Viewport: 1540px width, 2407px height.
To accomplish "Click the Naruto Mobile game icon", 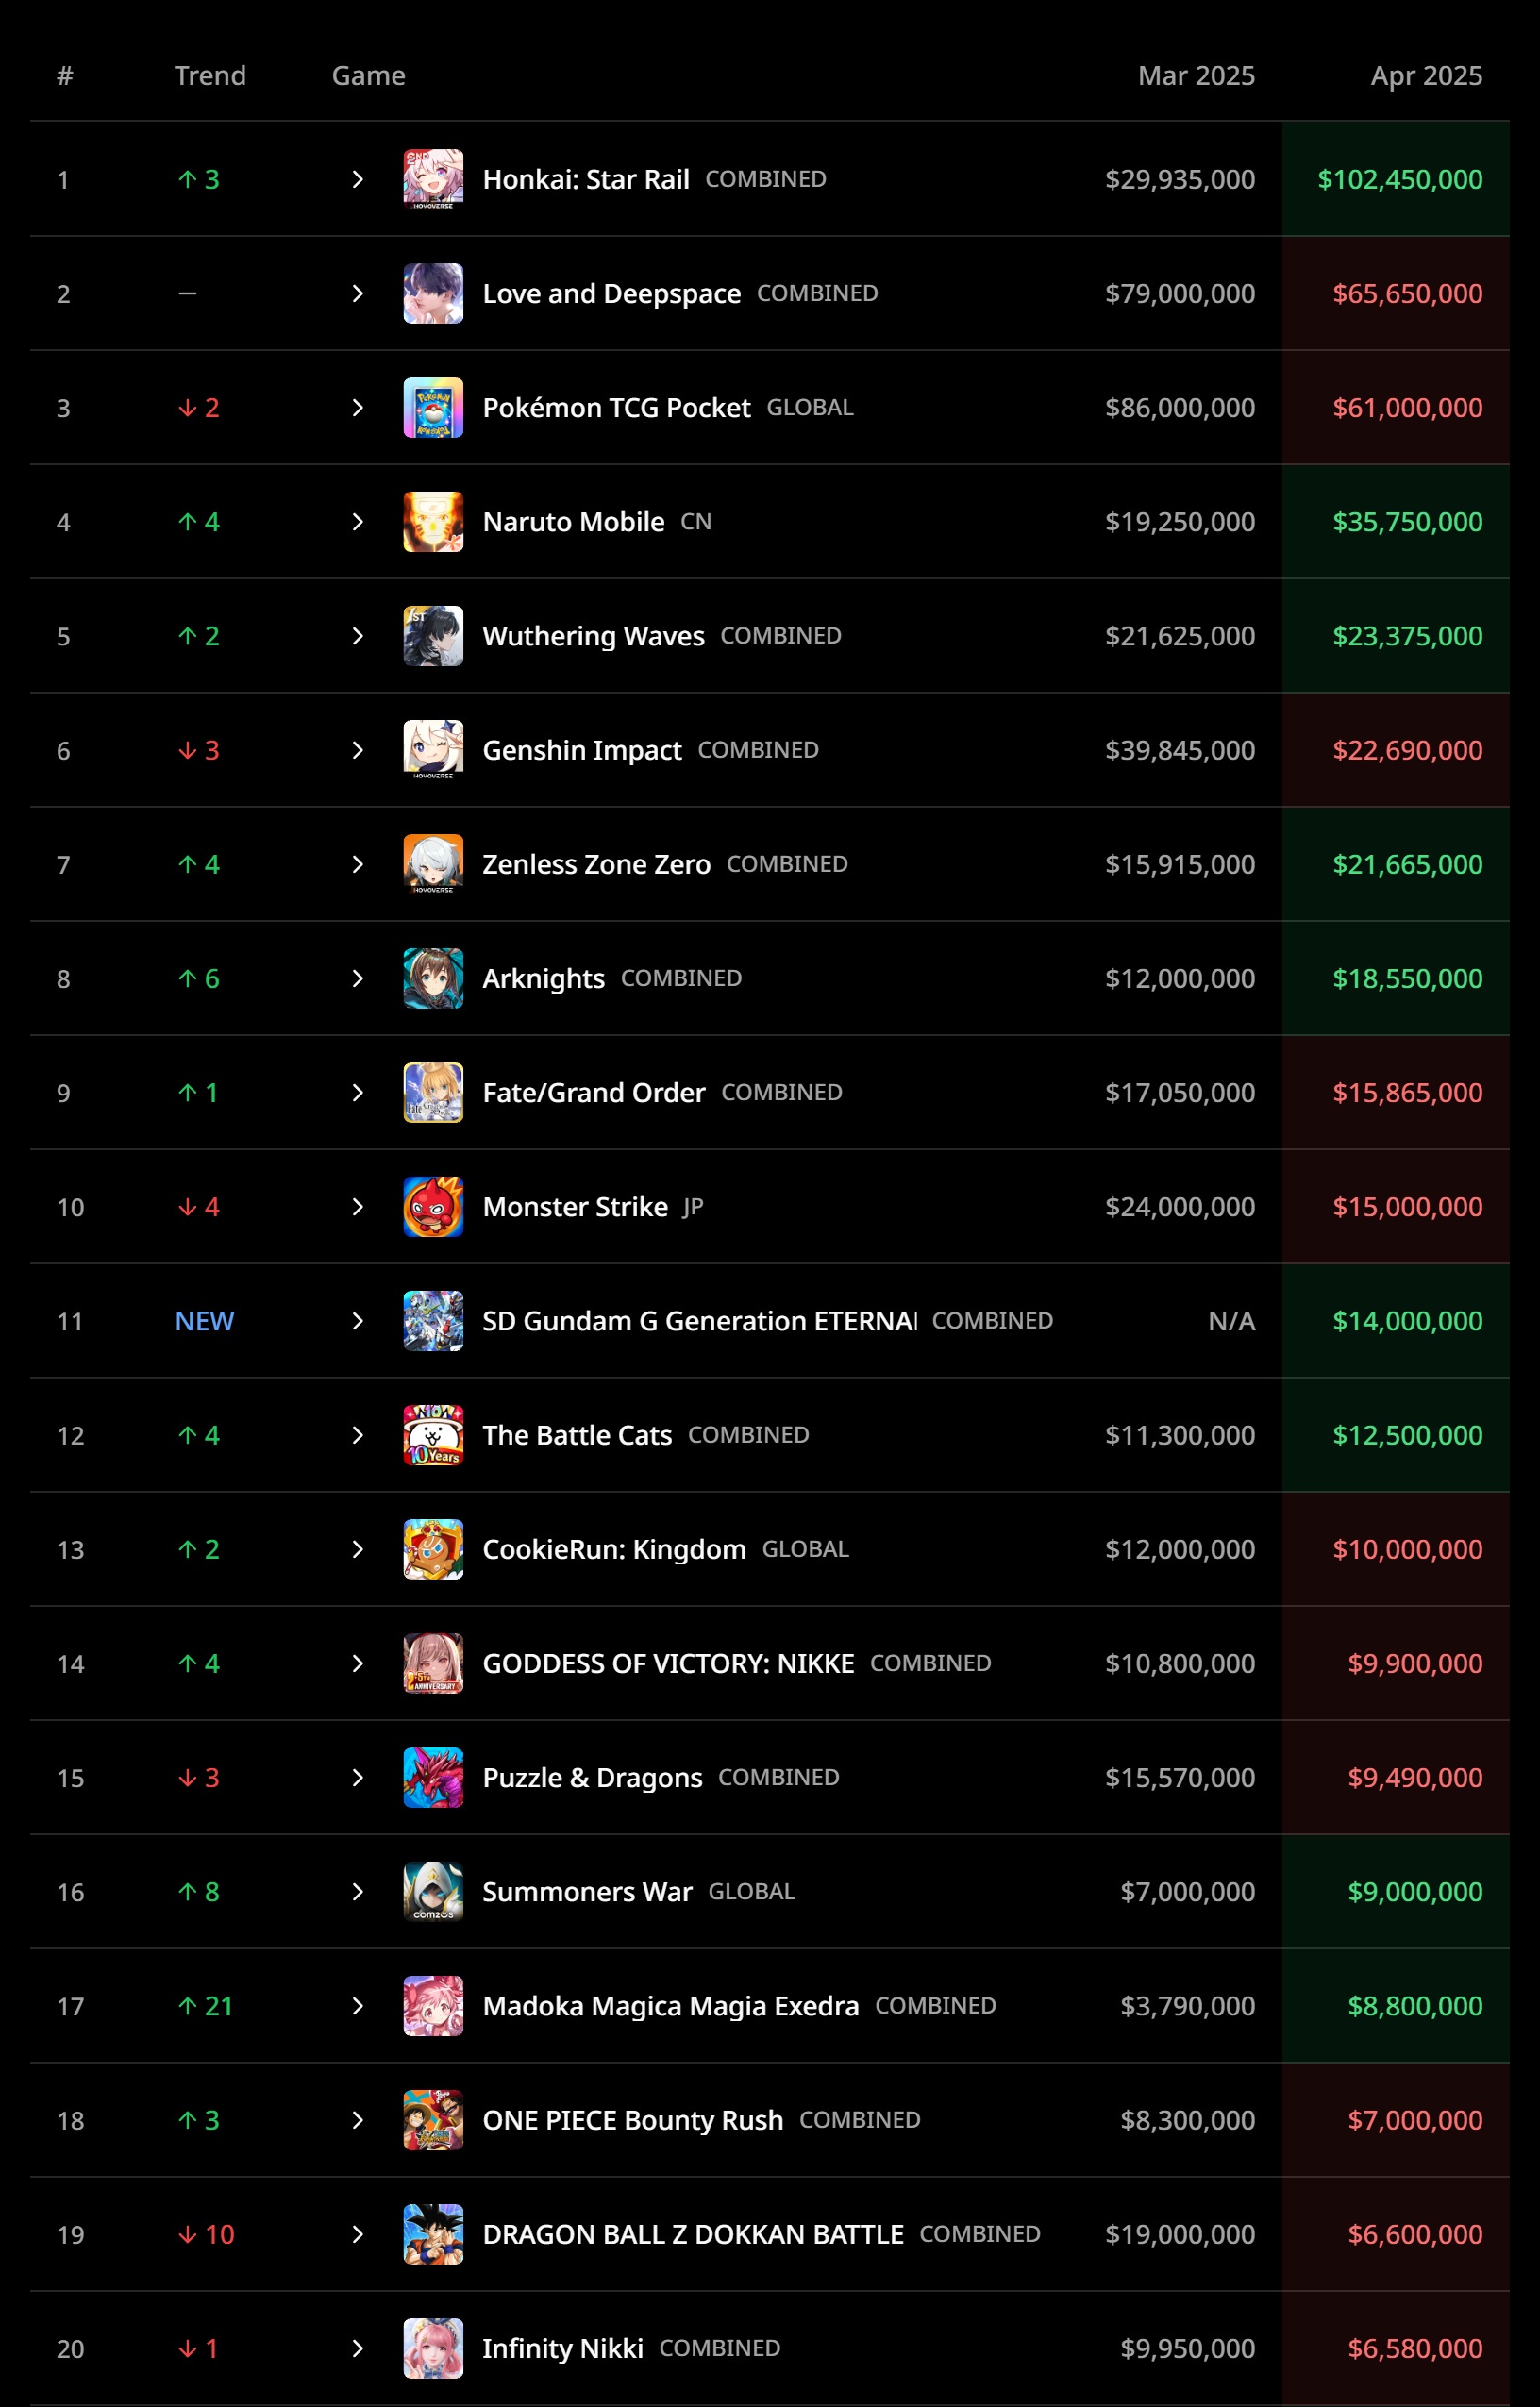I will coord(433,521).
